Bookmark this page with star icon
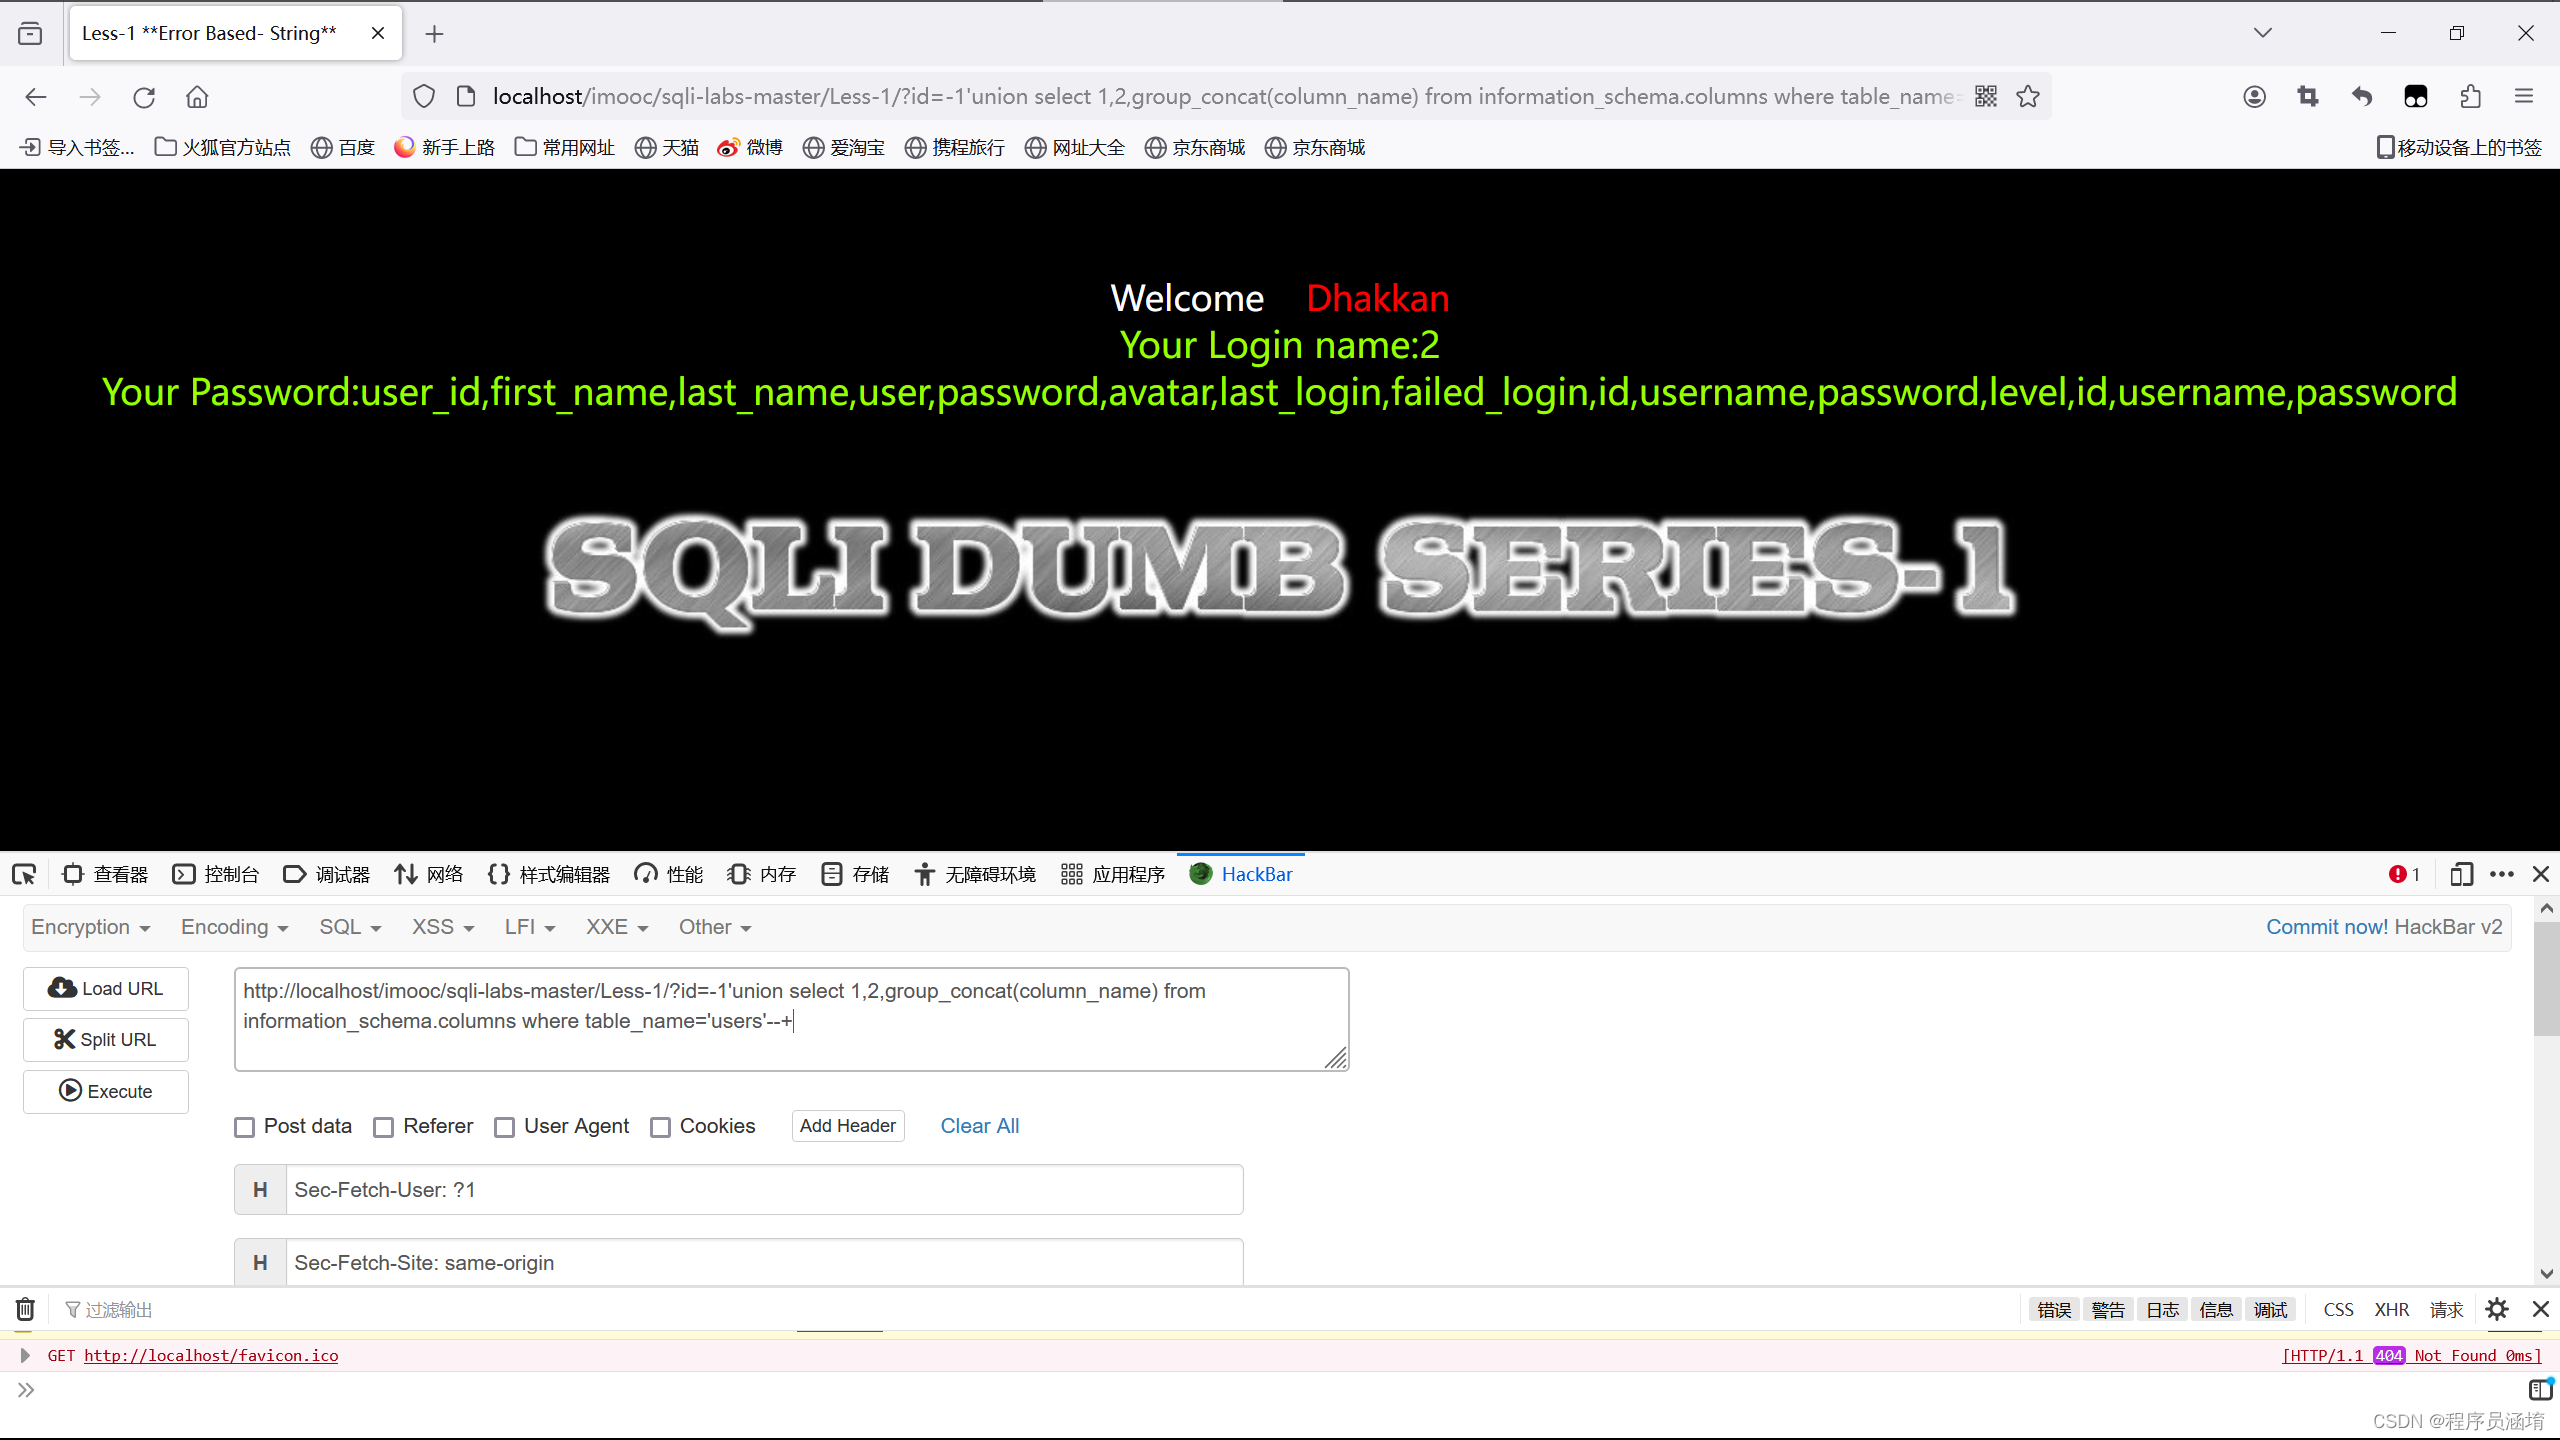The image size is (2560, 1440). (x=2028, y=97)
